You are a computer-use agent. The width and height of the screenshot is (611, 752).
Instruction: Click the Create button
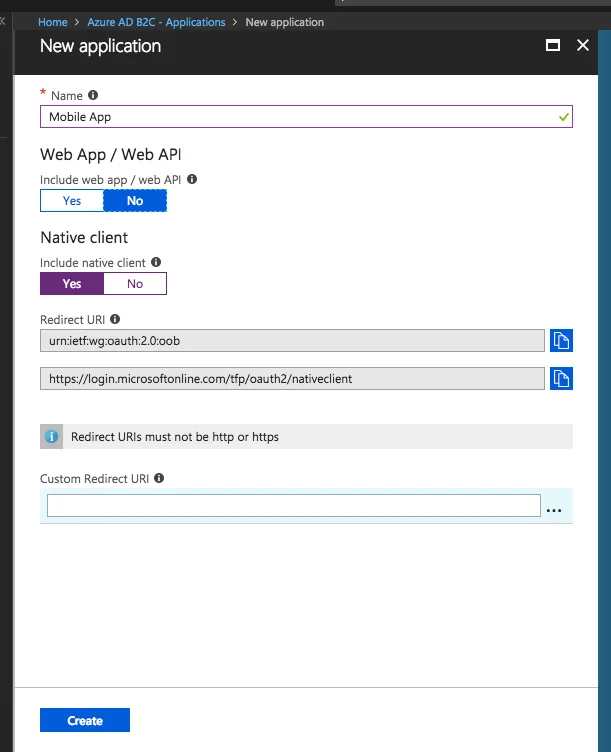(85, 720)
